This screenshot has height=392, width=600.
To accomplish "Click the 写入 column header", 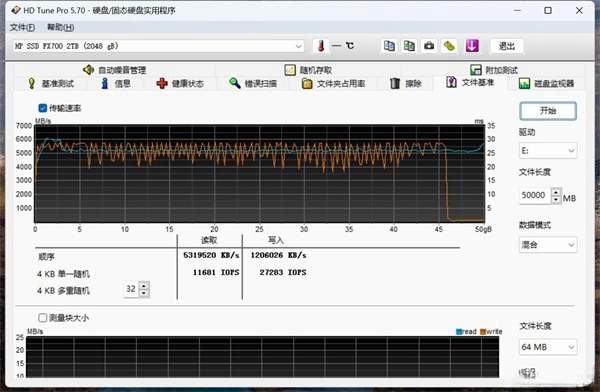I will pos(276,240).
